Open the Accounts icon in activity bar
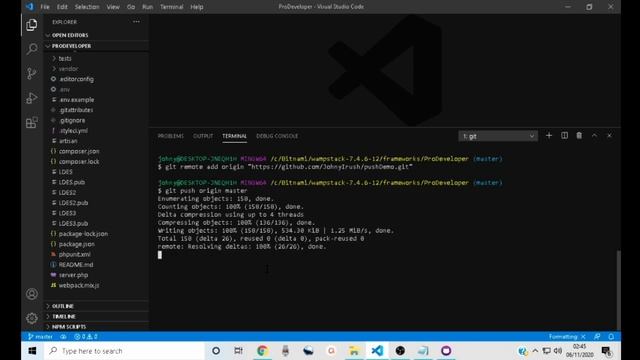The image size is (640, 360). [x=31, y=294]
